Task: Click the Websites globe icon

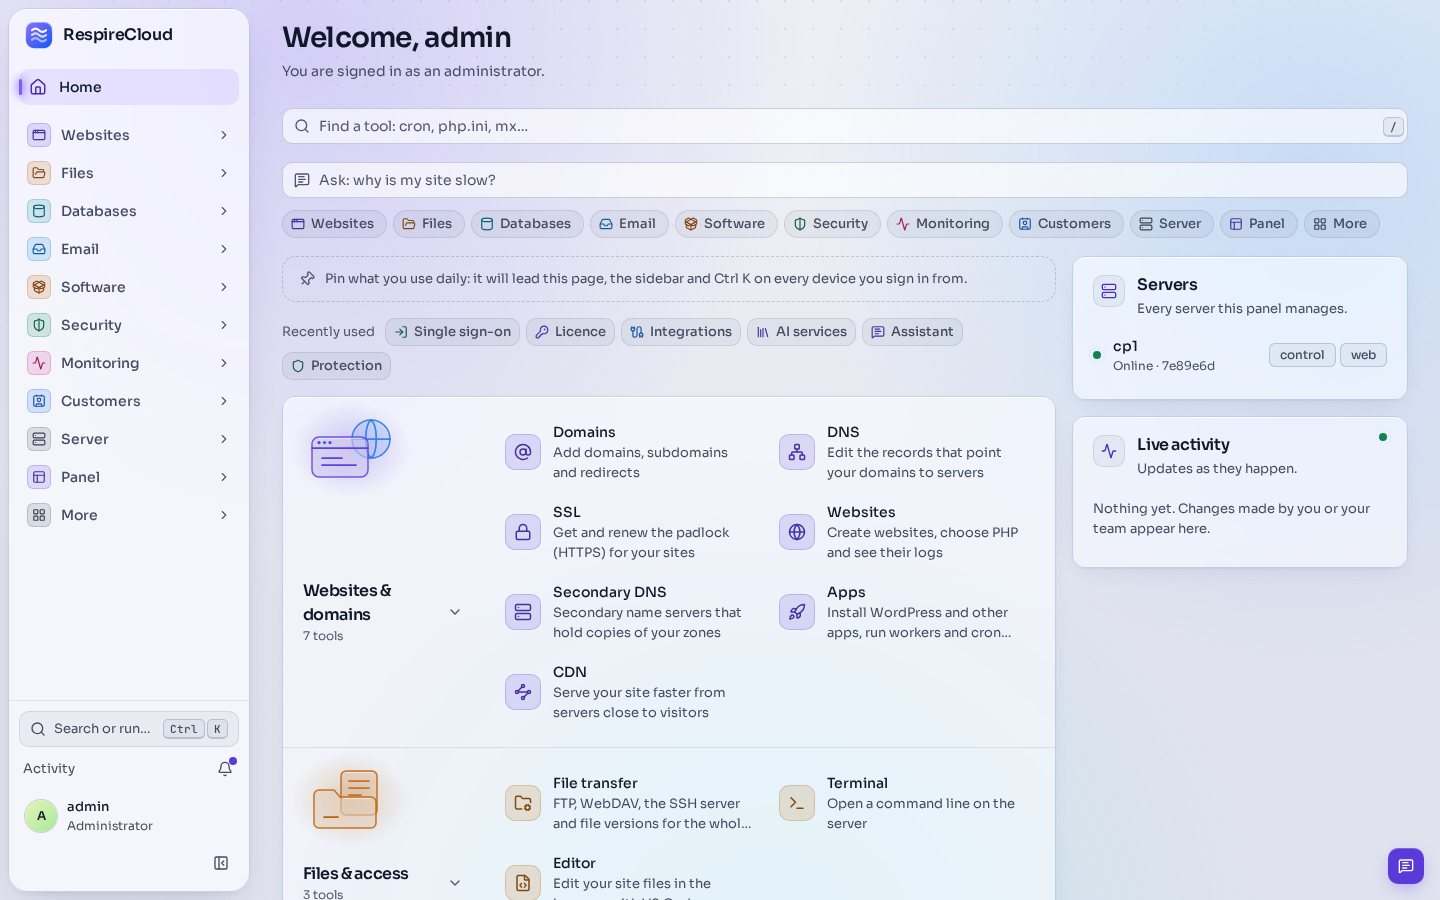Action: [797, 532]
